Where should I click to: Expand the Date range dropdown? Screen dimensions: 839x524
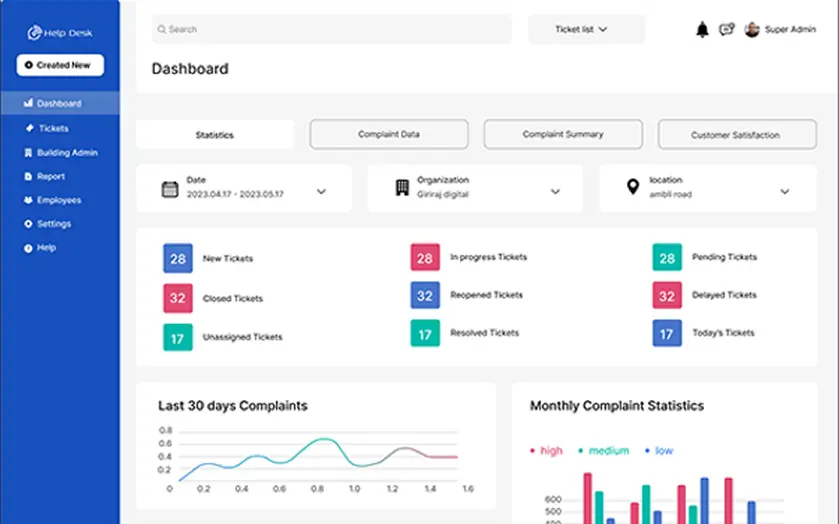pos(321,191)
